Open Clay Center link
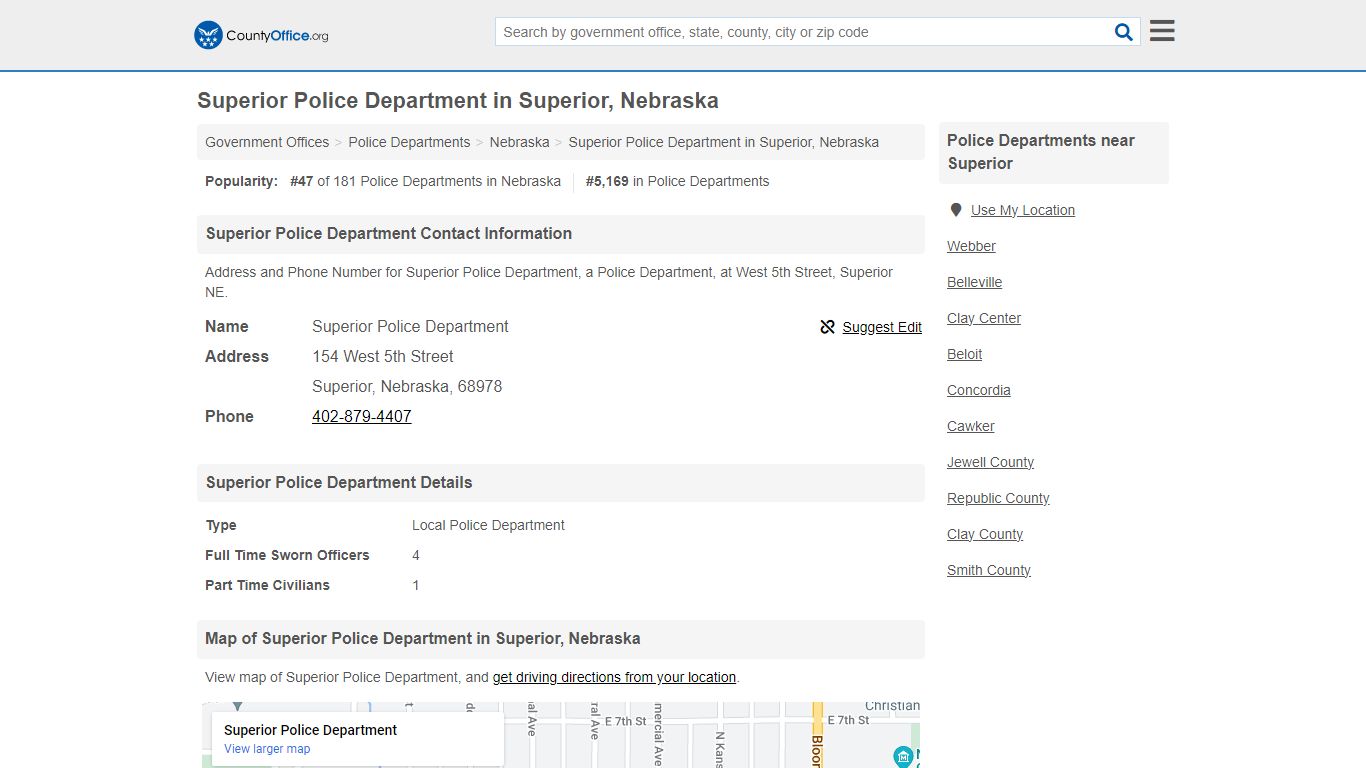Image resolution: width=1366 pixels, height=768 pixels. coord(984,318)
